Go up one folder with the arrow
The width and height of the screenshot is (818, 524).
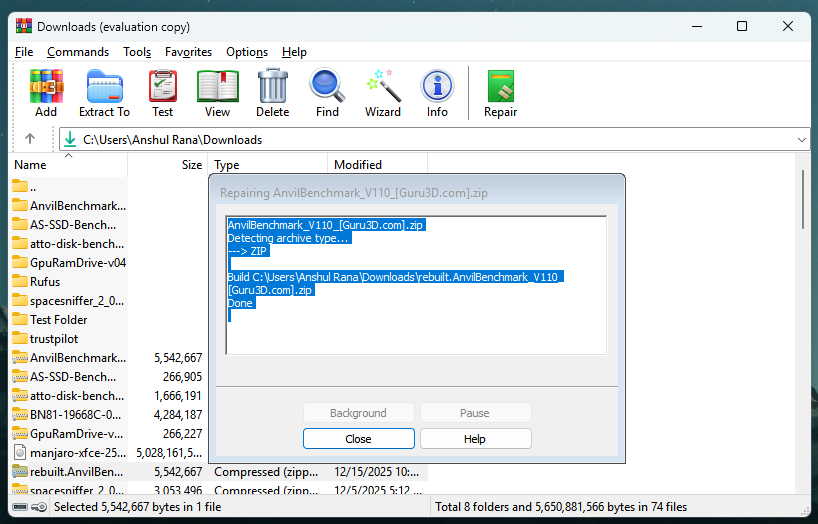pos(30,139)
